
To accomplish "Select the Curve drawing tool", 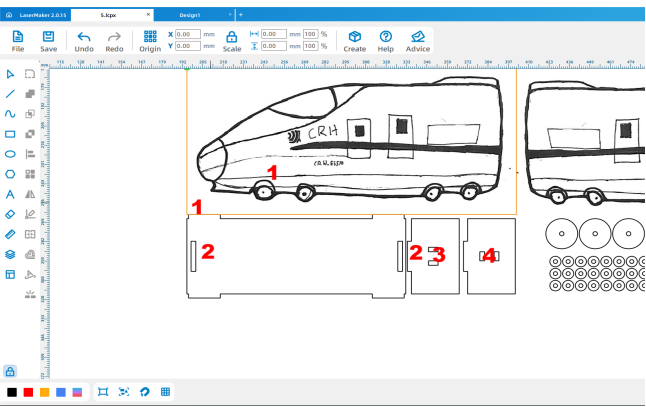I will point(10,114).
